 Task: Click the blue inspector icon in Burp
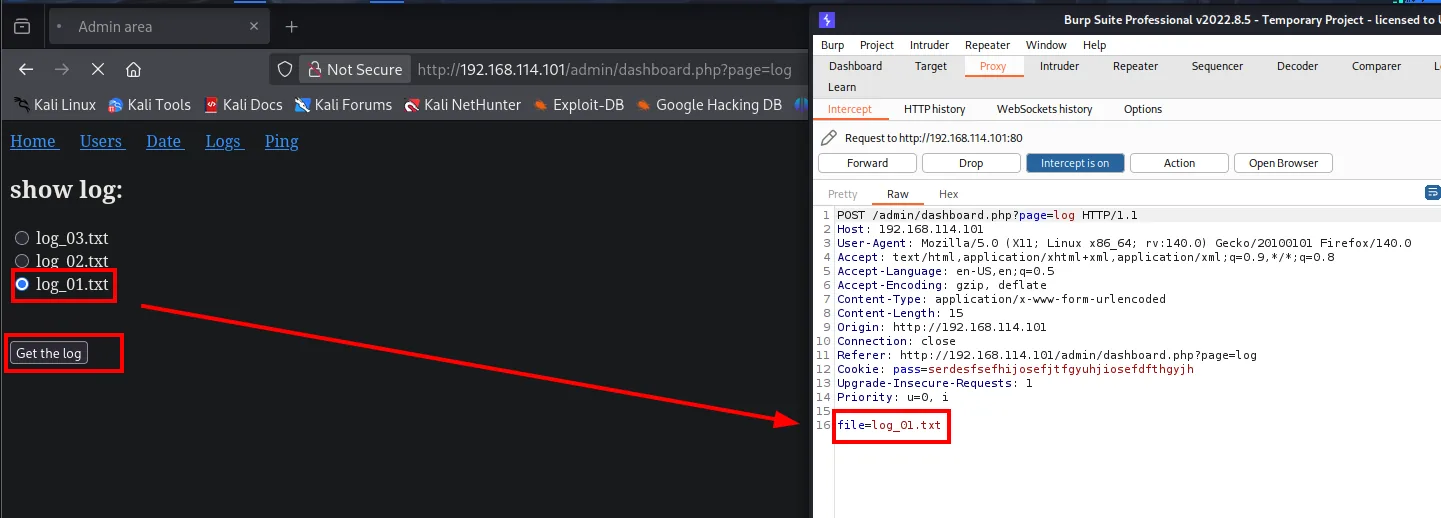pyautogui.click(x=1433, y=192)
